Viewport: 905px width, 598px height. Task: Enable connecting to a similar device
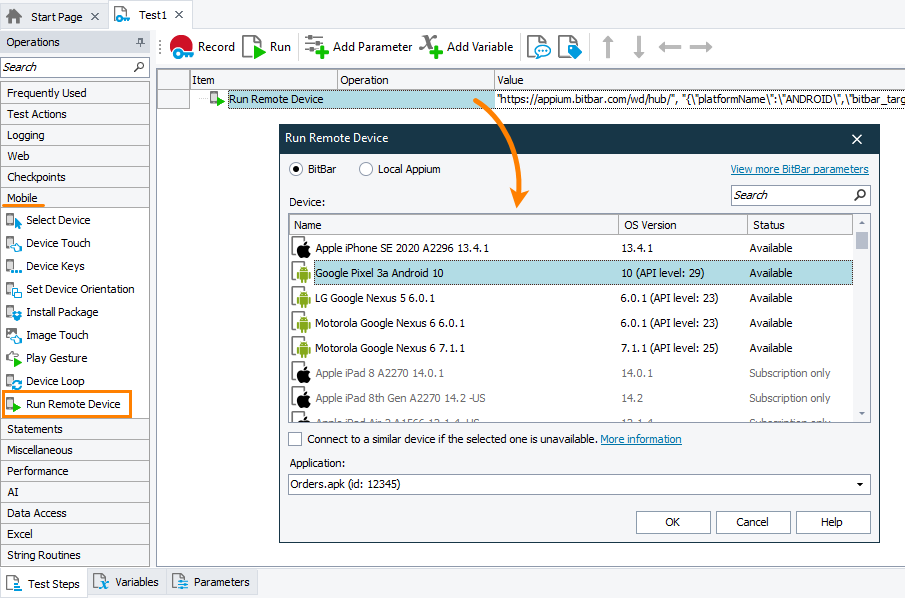coord(296,438)
